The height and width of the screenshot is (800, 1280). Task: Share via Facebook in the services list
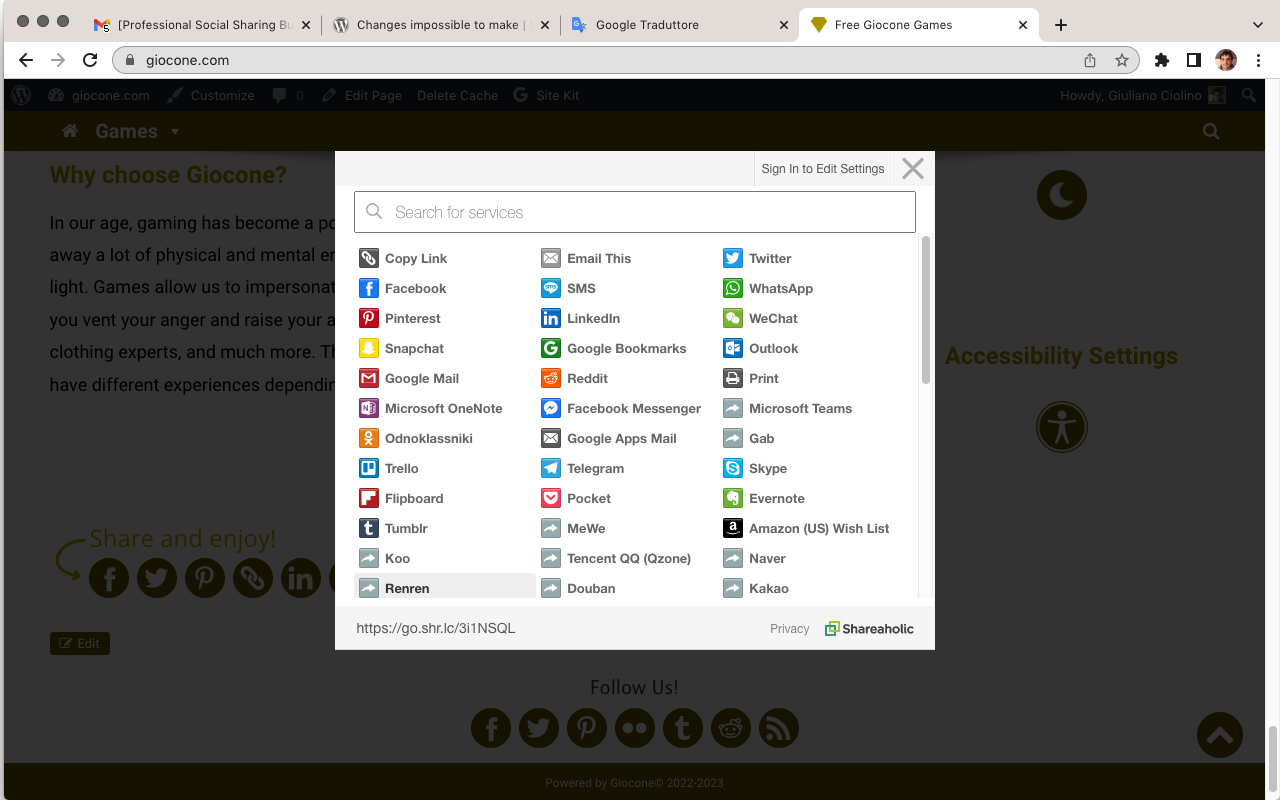pyautogui.click(x=403, y=288)
